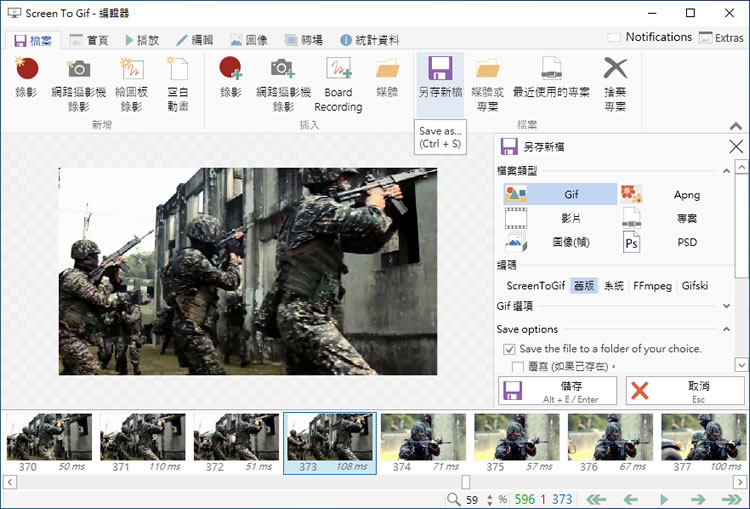Image resolution: width=750 pixels, height=509 pixels.
Task: Select image frames (圖像(幀)) file type
Action: pyautogui.click(x=560, y=242)
